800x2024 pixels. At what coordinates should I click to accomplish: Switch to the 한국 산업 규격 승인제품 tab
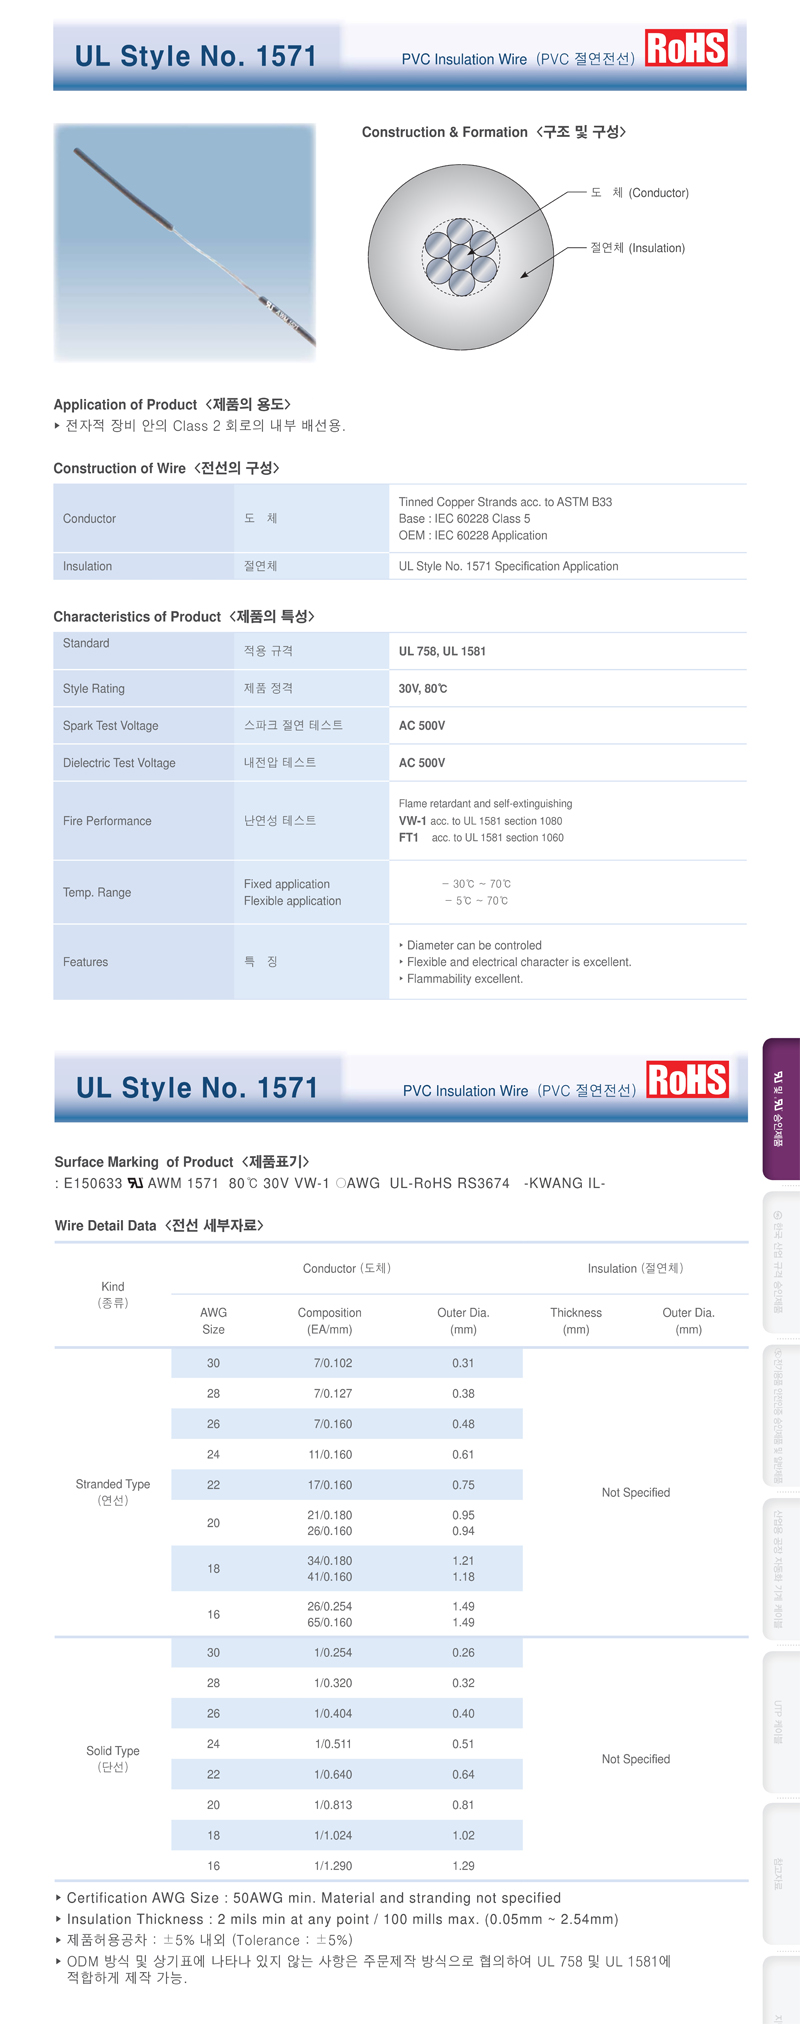781,1261
